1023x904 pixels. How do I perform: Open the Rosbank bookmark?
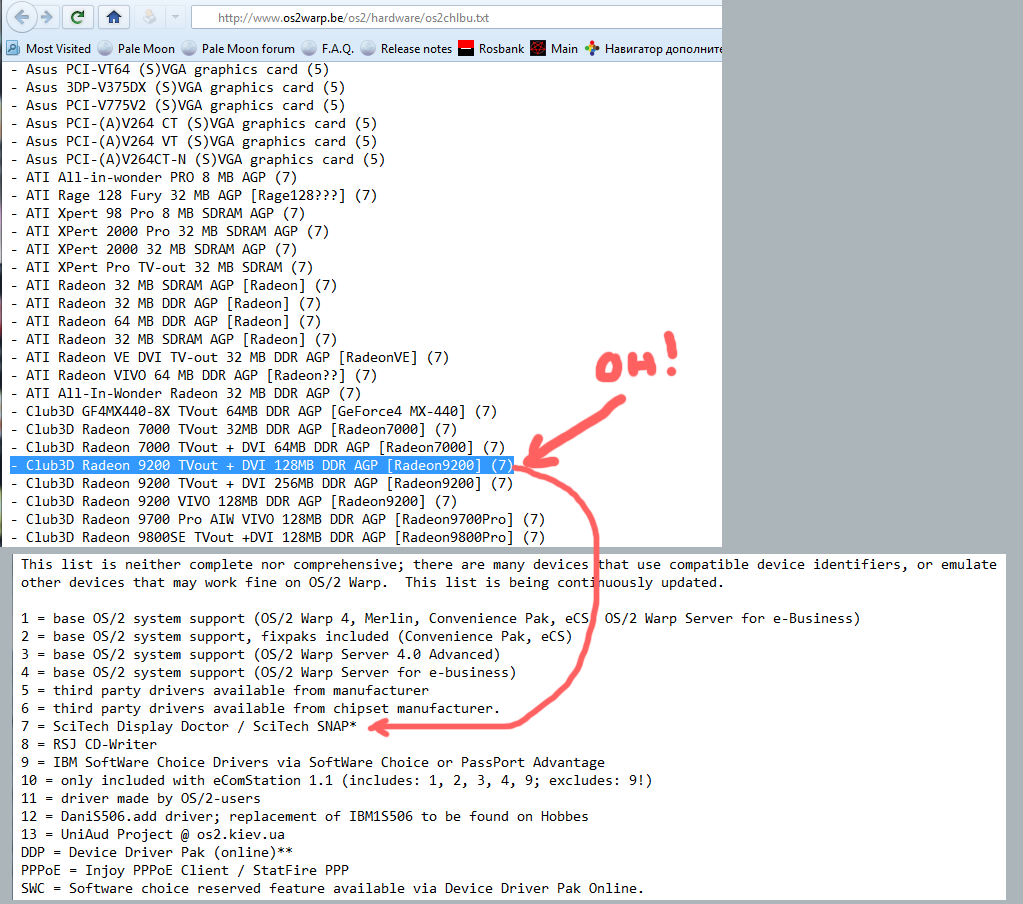tap(491, 48)
